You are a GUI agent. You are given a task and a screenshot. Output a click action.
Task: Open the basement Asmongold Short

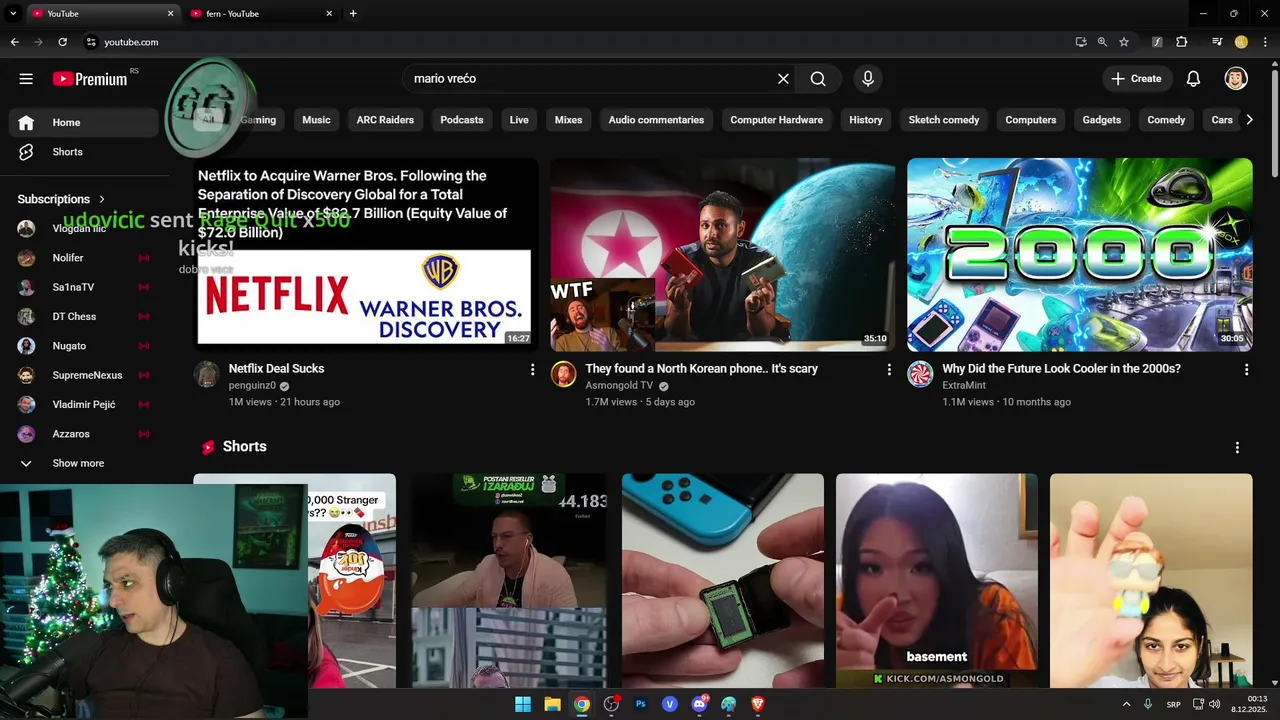[937, 580]
